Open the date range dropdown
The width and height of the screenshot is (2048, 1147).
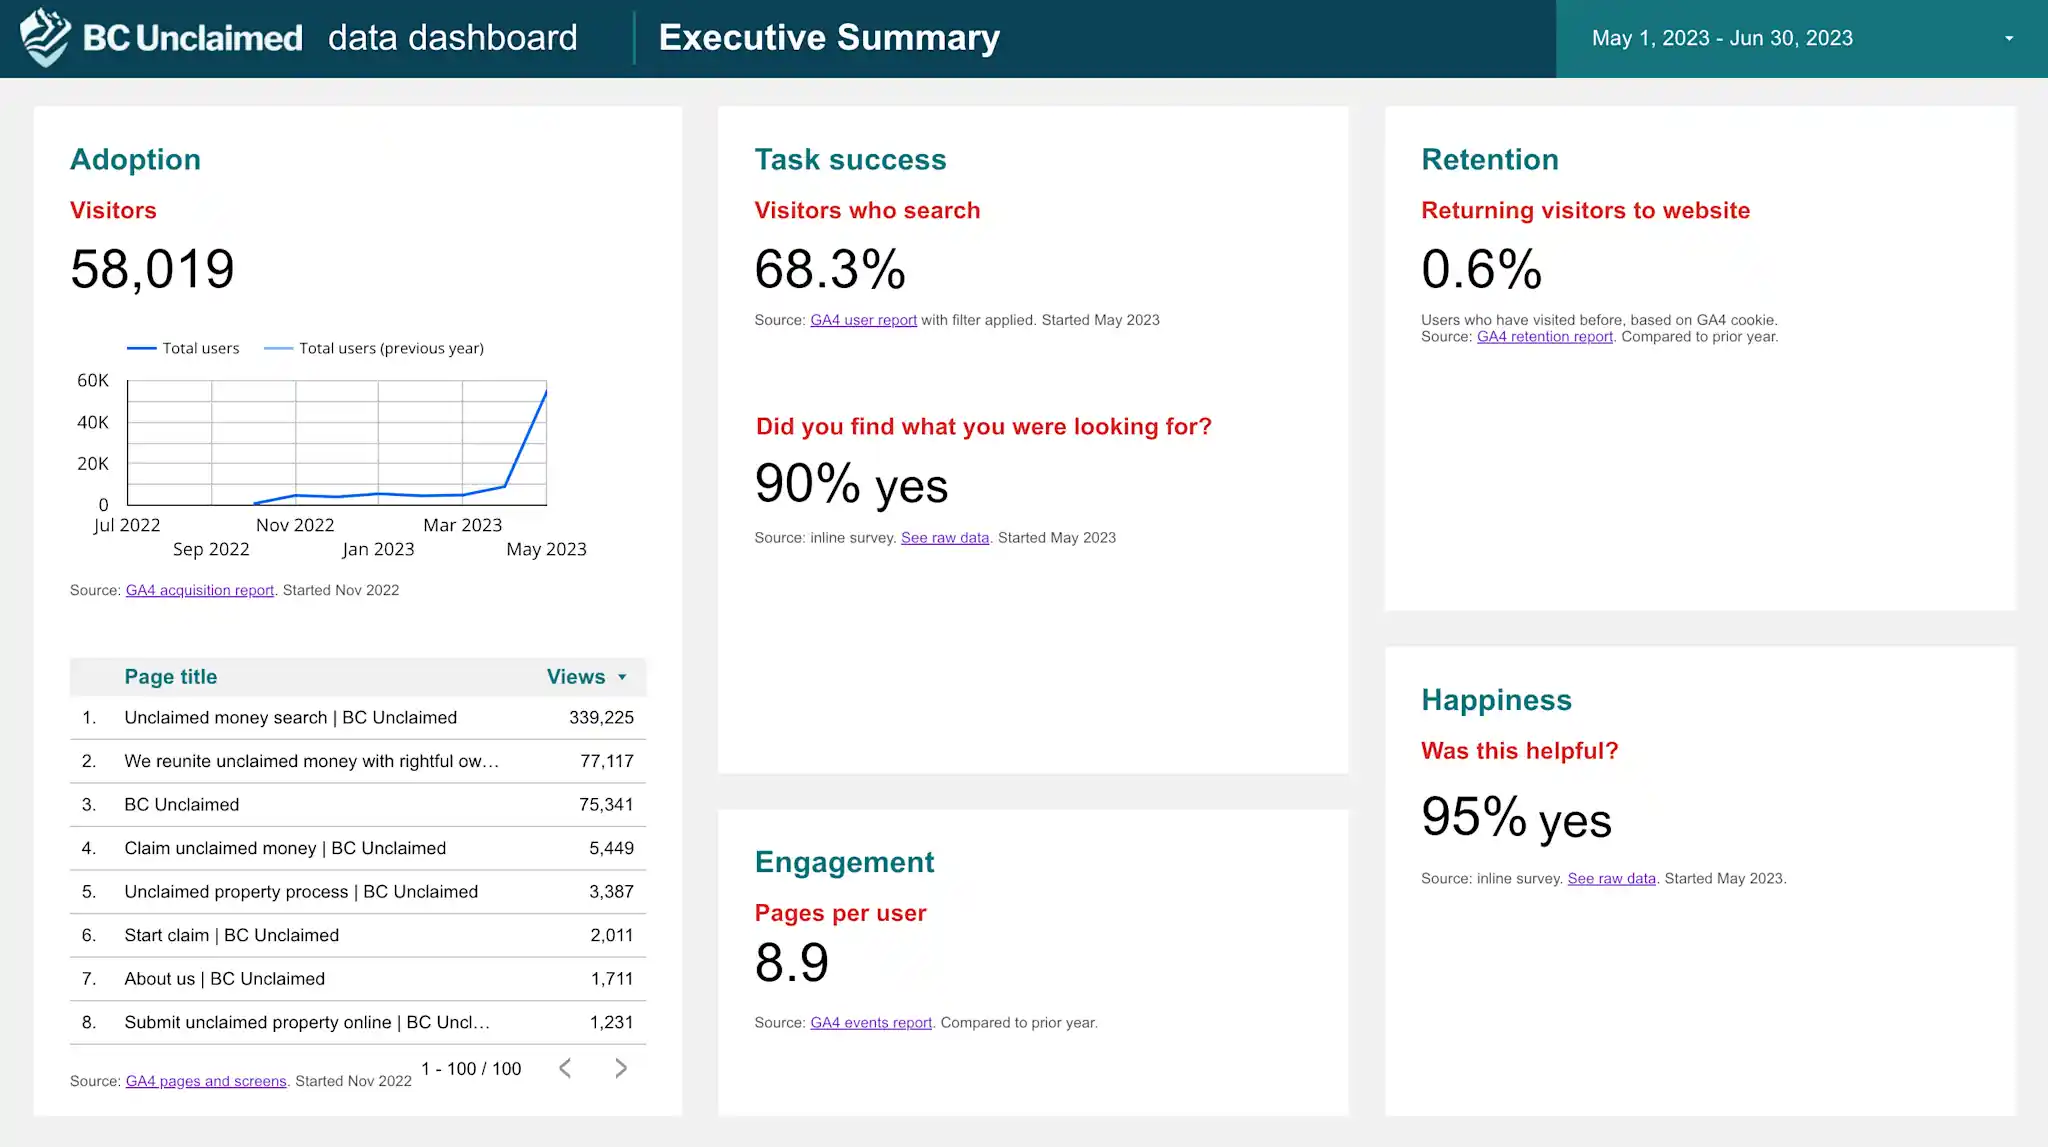tap(2008, 38)
